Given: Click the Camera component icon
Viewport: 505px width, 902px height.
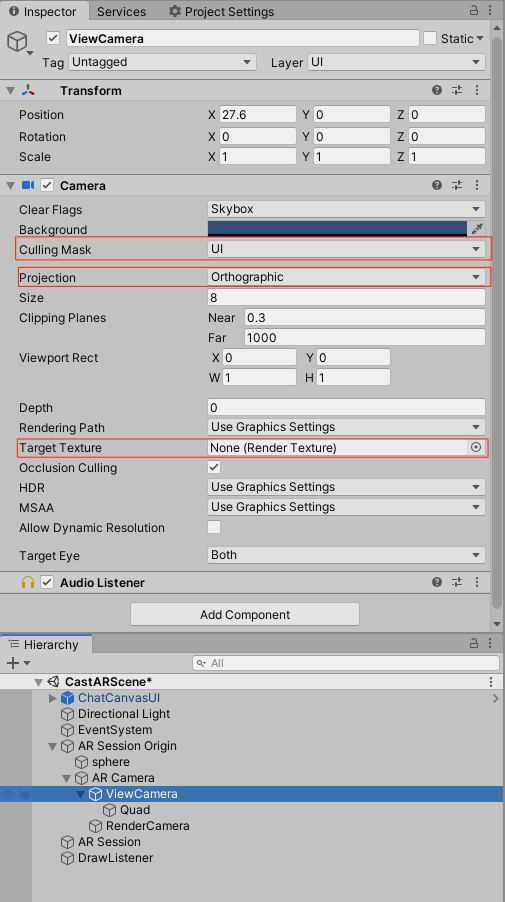Looking at the screenshot, I should [28, 185].
